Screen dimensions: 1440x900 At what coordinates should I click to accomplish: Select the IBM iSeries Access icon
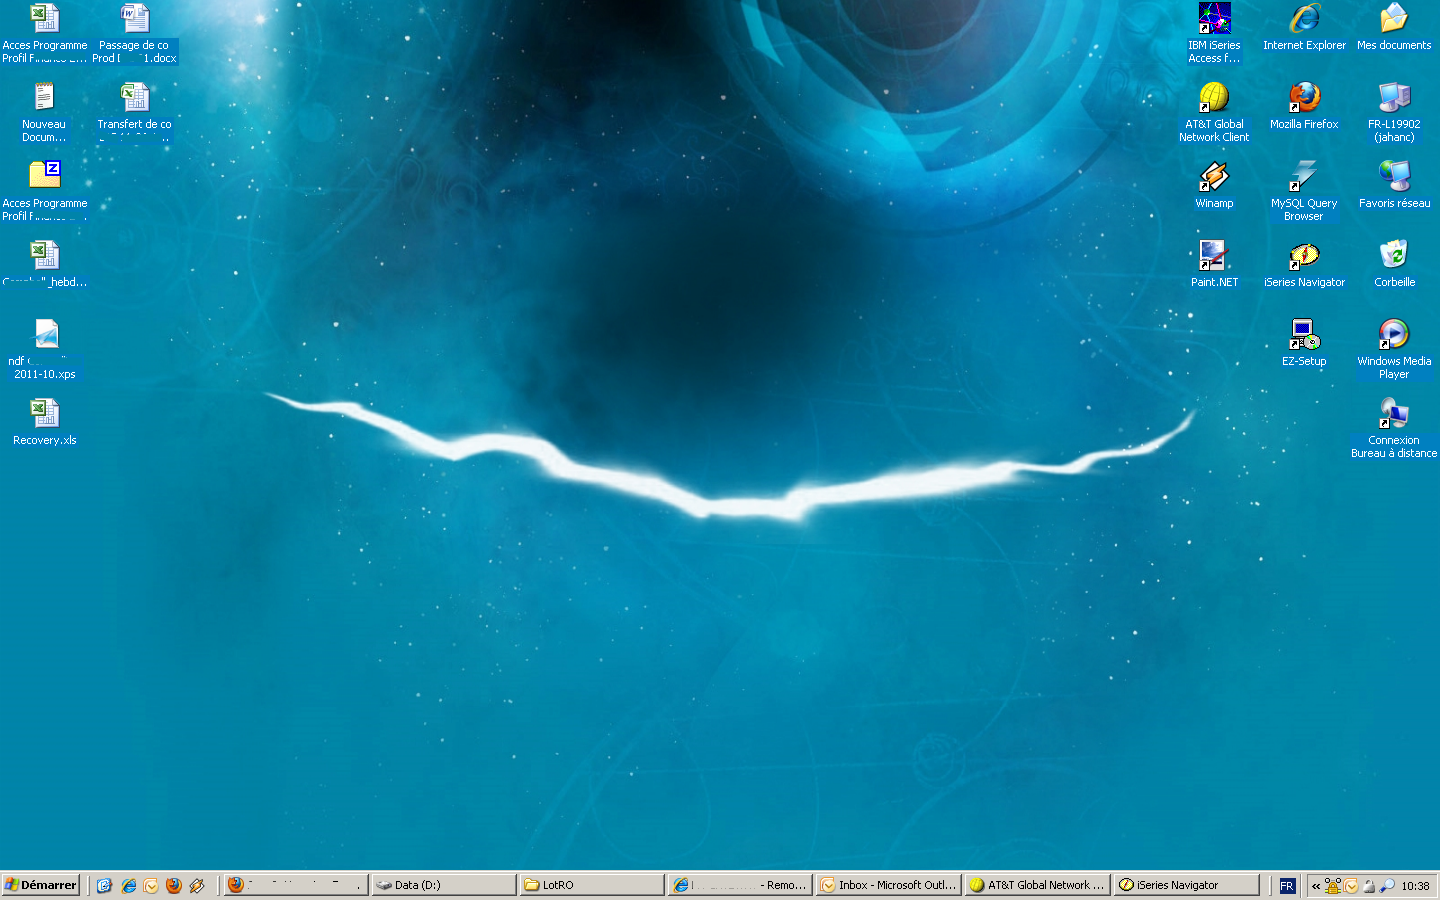[x=1214, y=20]
